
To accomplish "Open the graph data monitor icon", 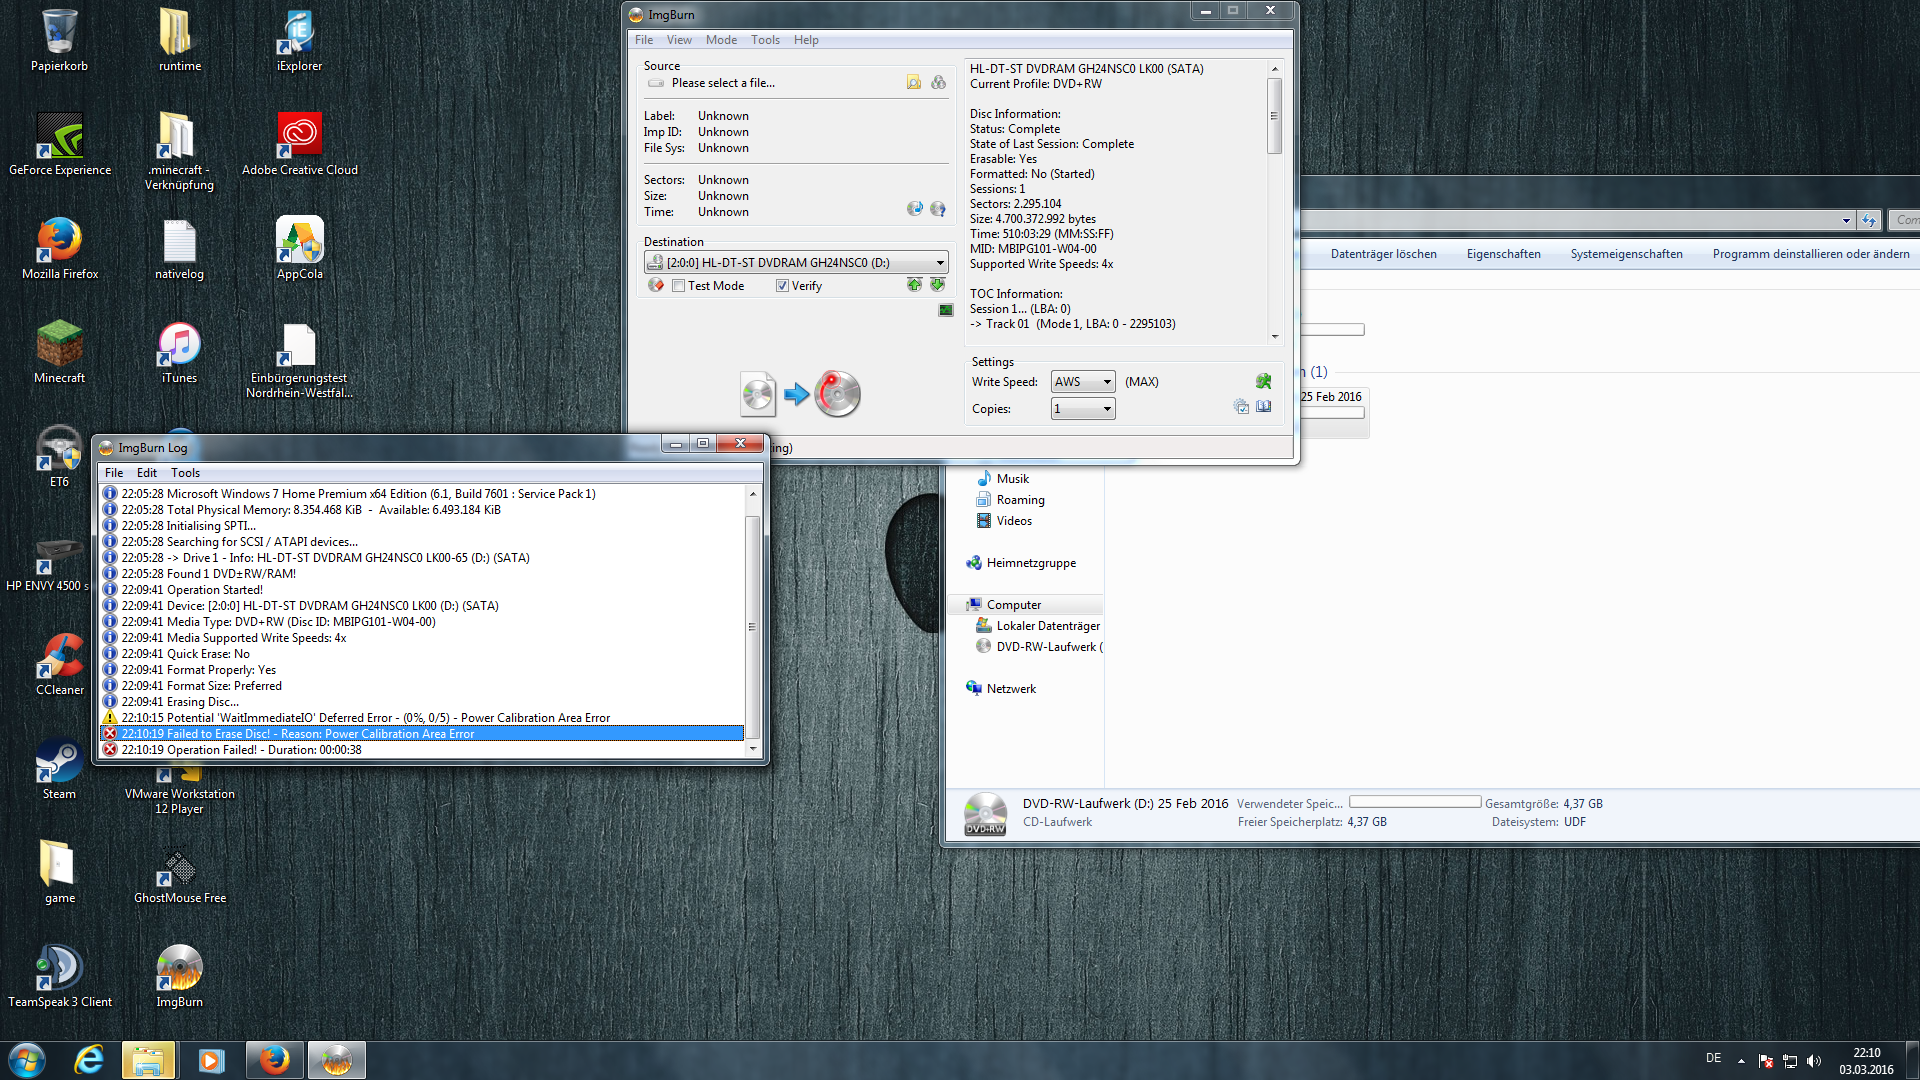I will pyautogui.click(x=946, y=310).
